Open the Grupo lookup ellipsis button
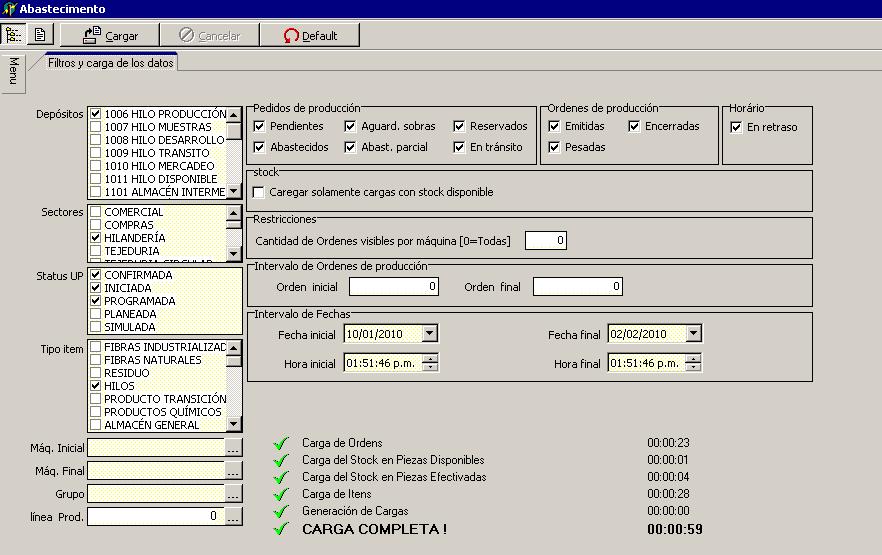This screenshot has width=882, height=555. pos(234,493)
